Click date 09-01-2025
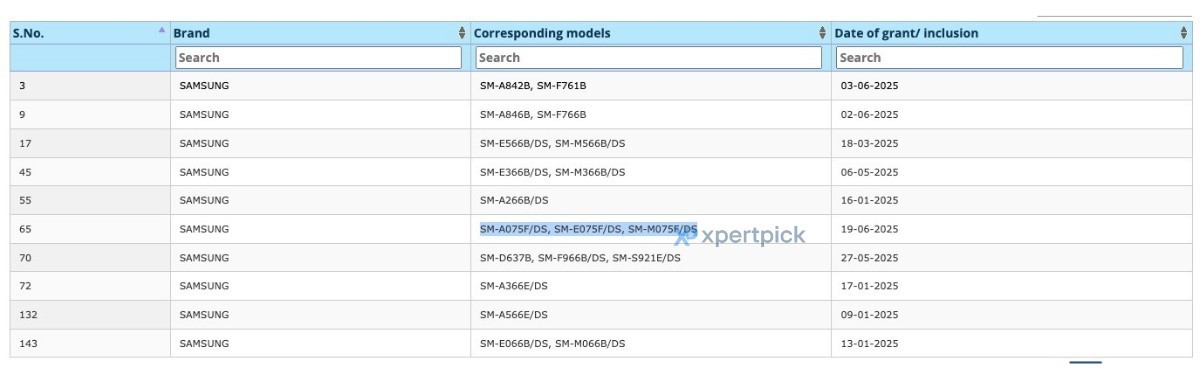 (869, 315)
